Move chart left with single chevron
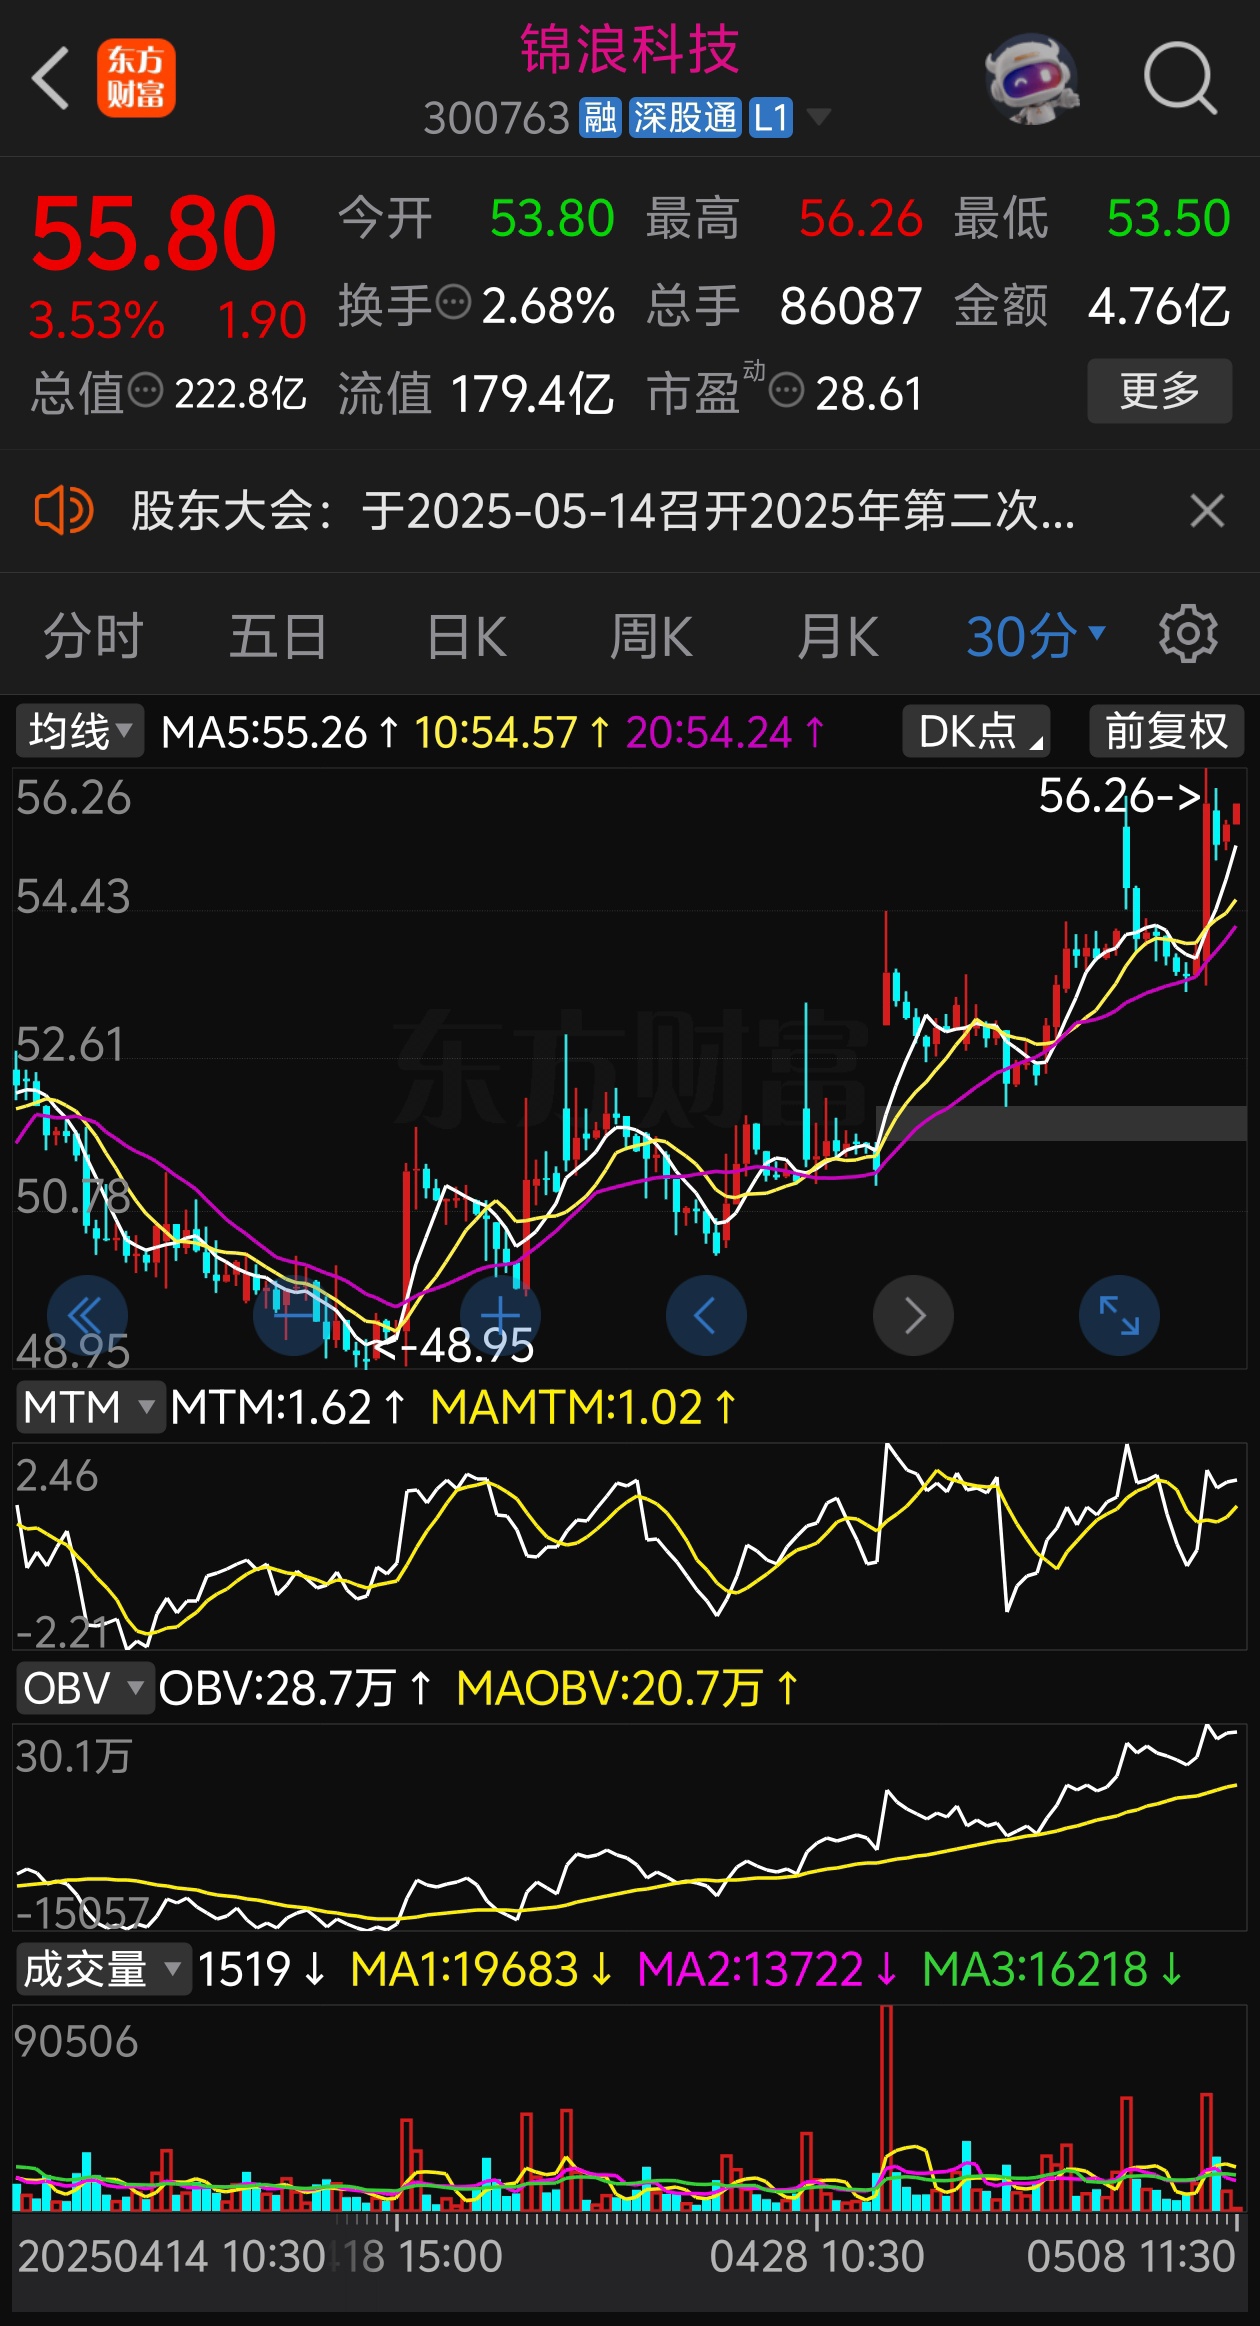This screenshot has height=2326, width=1260. point(706,1316)
